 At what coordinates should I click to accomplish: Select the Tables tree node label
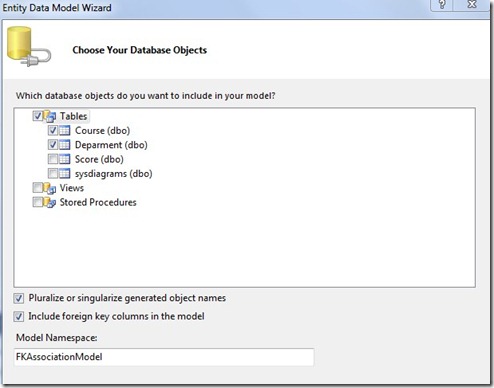[x=73, y=116]
